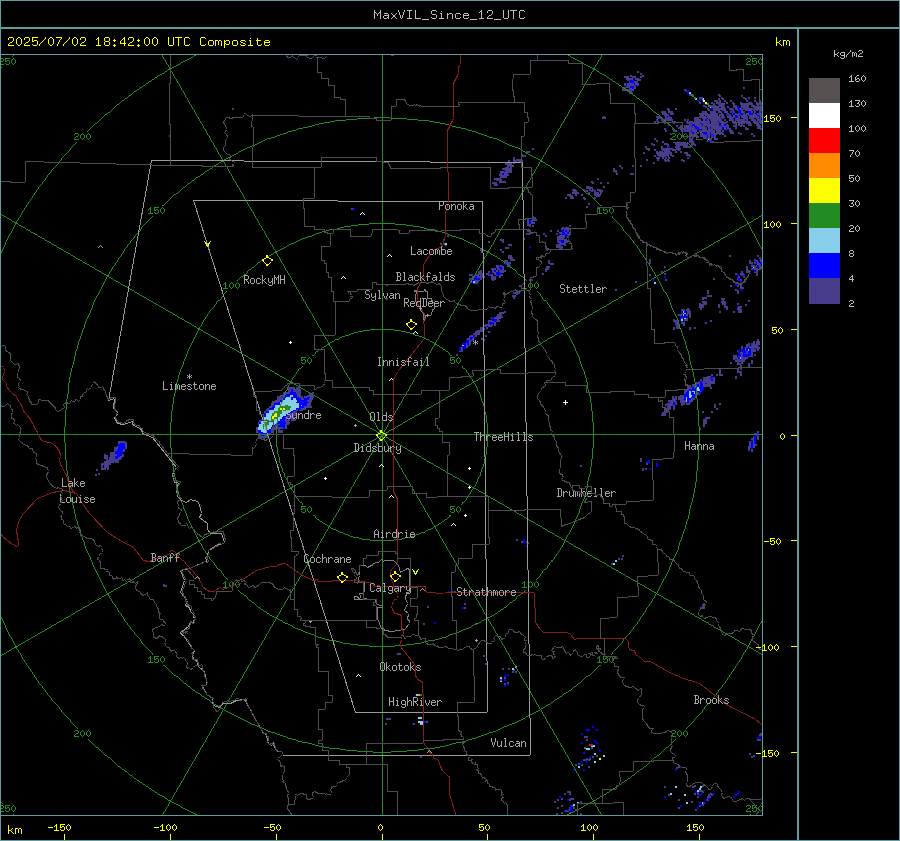Click the white 130 kg/m2 legend swatch

click(x=824, y=115)
